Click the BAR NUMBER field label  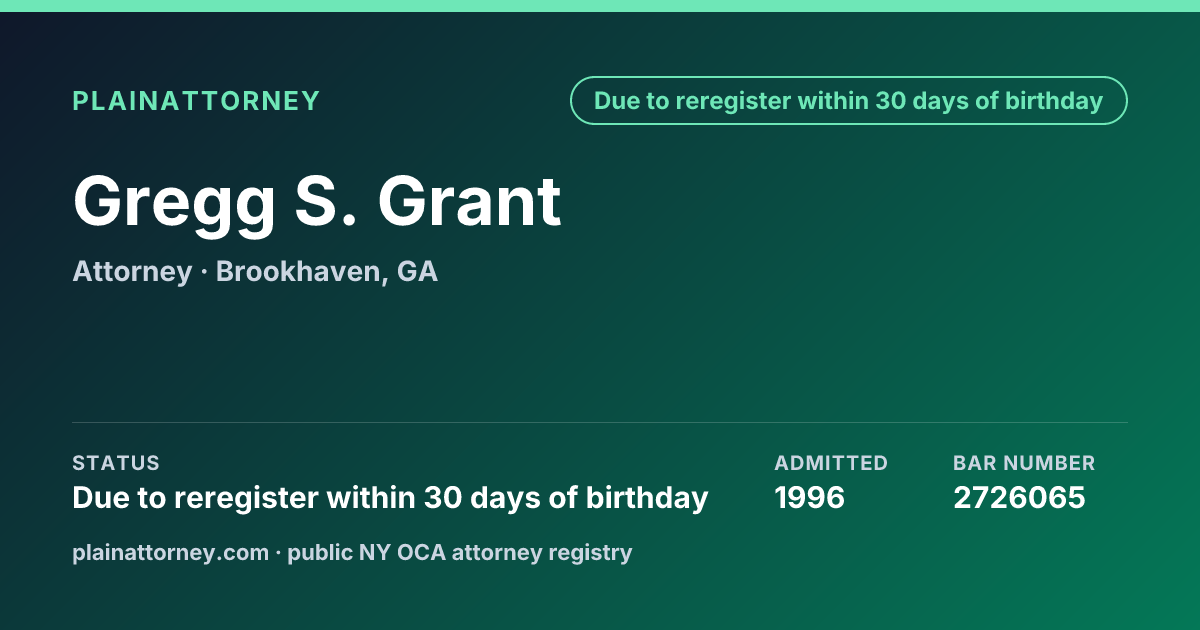1024,463
